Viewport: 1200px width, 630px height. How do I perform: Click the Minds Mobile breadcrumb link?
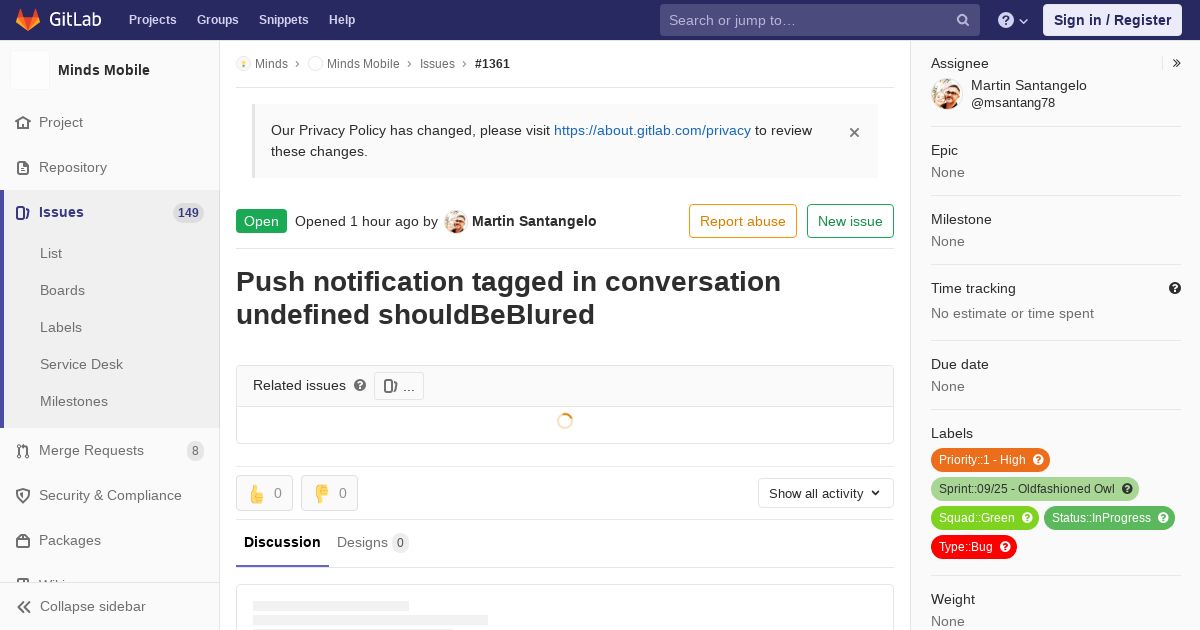pyautogui.click(x=363, y=64)
